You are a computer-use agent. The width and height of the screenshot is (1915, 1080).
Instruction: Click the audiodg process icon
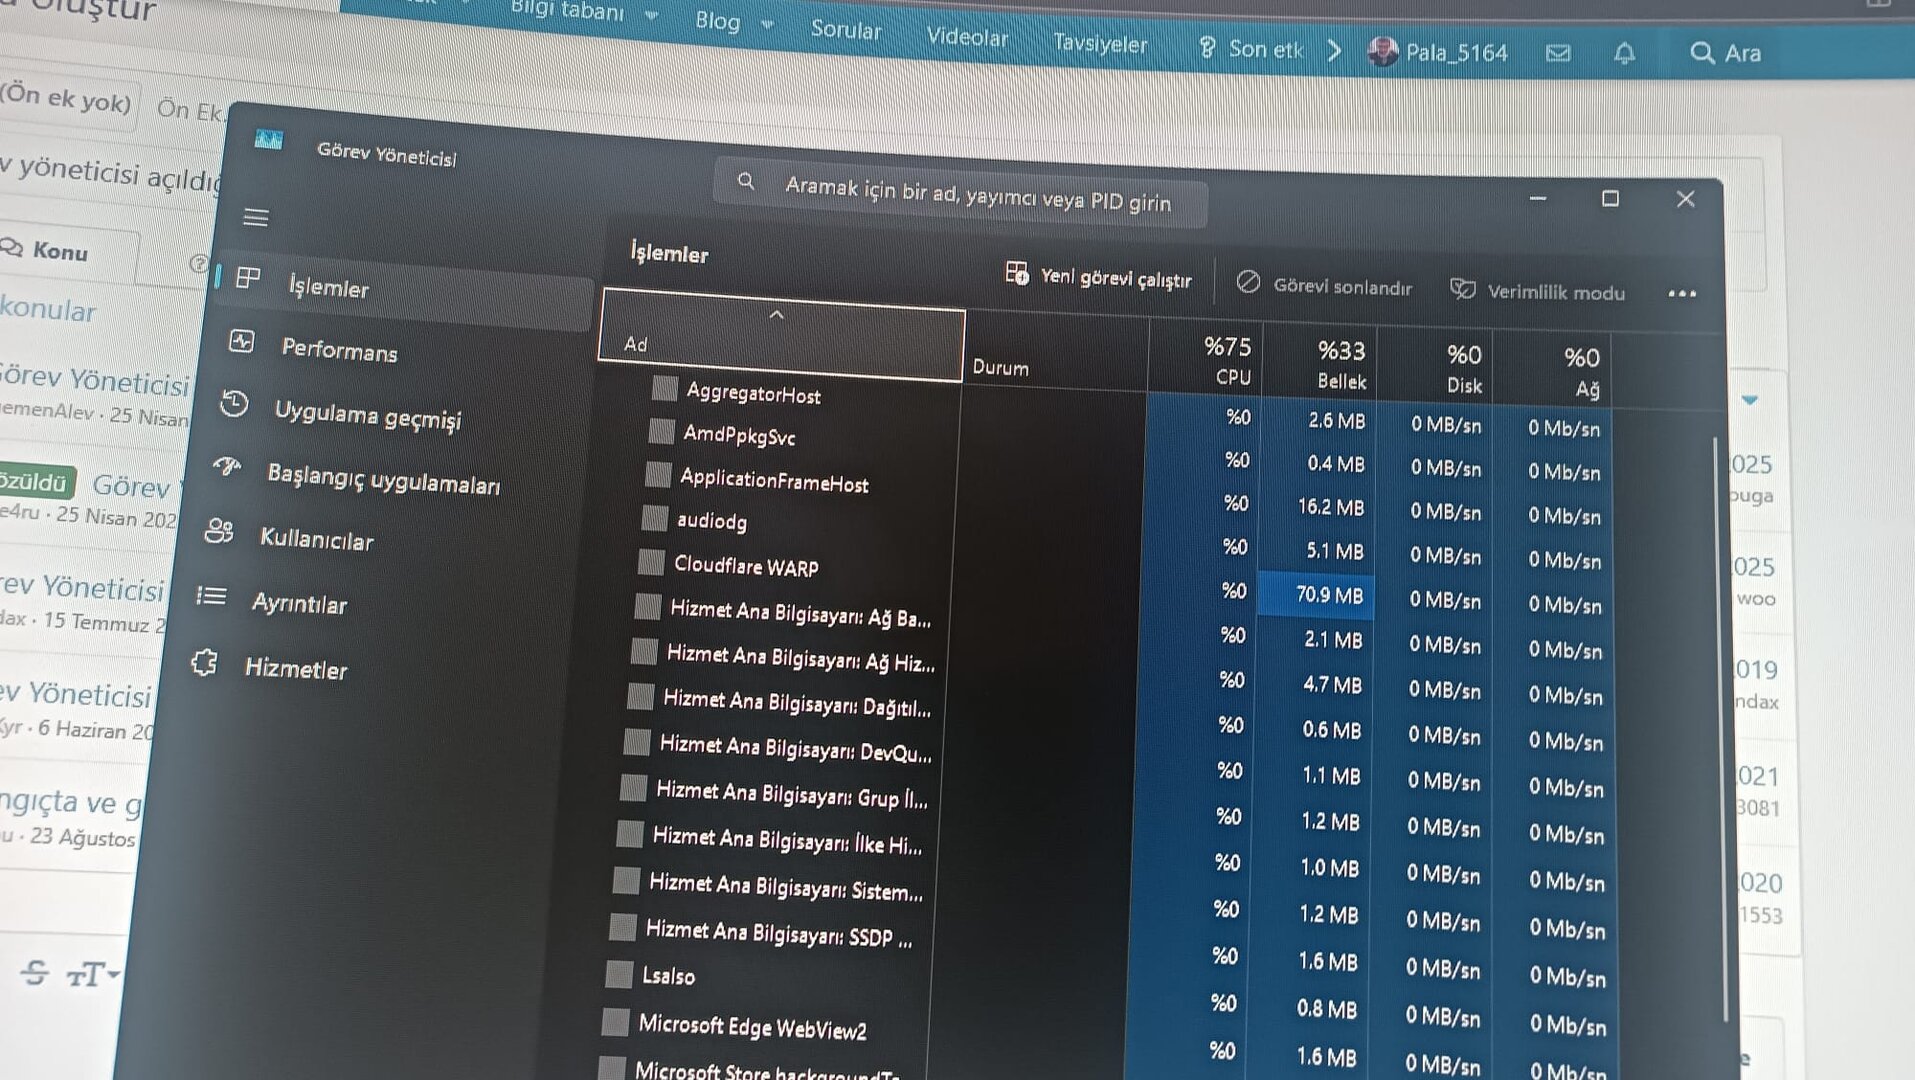(655, 518)
